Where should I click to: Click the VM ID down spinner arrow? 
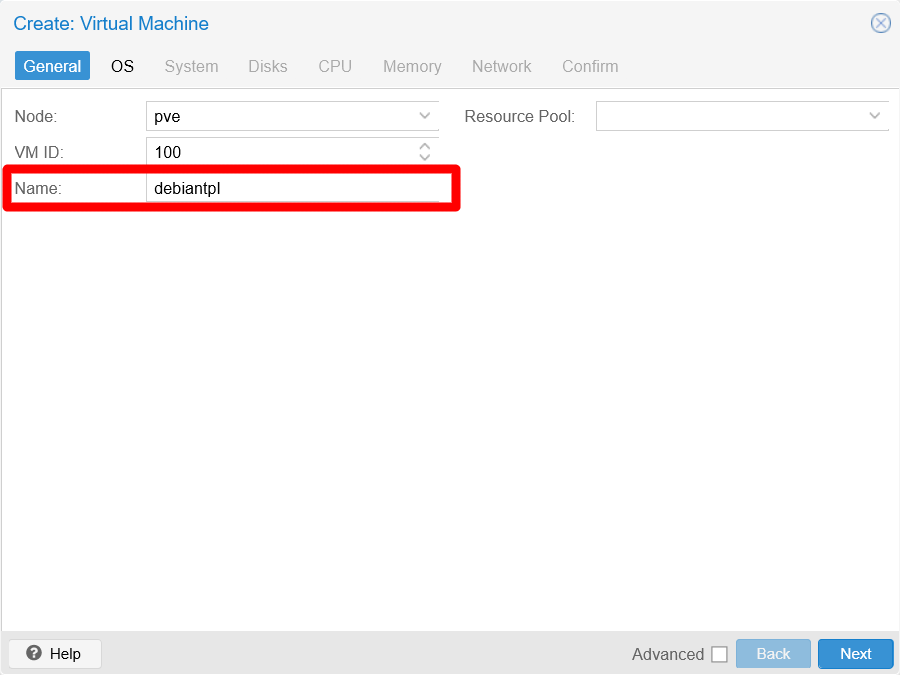pos(424,156)
